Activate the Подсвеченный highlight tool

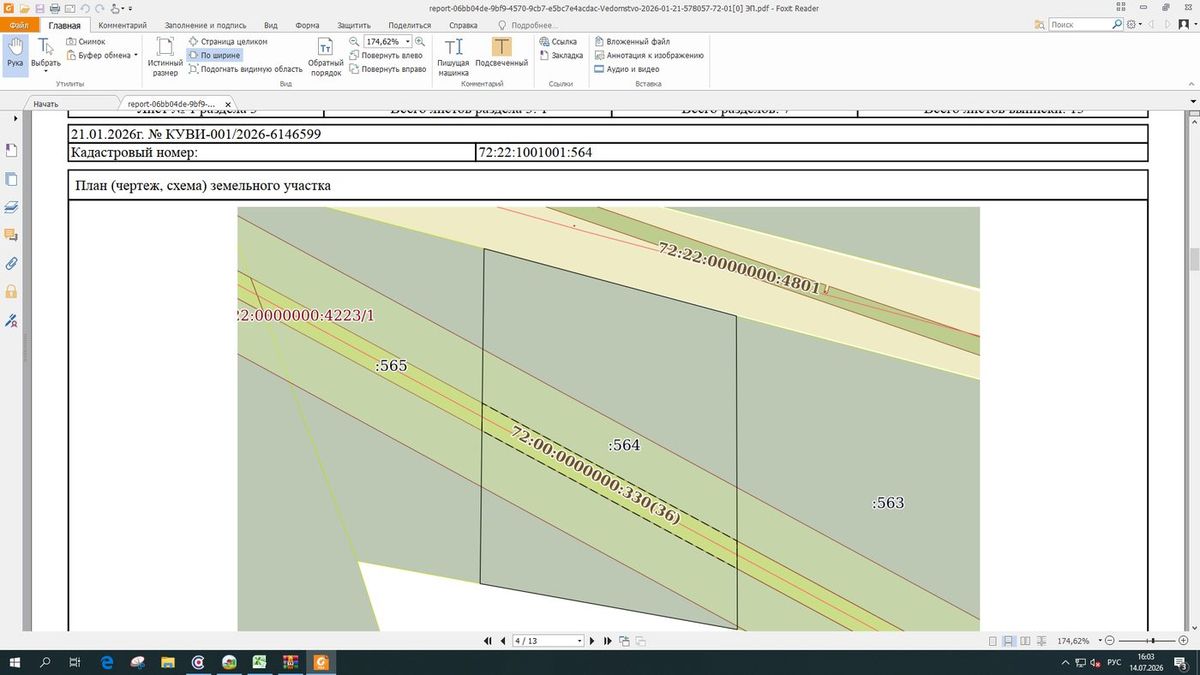tap(501, 54)
